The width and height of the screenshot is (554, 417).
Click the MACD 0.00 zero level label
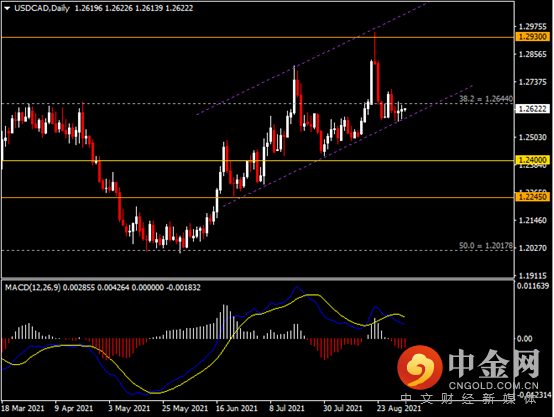pos(524,339)
